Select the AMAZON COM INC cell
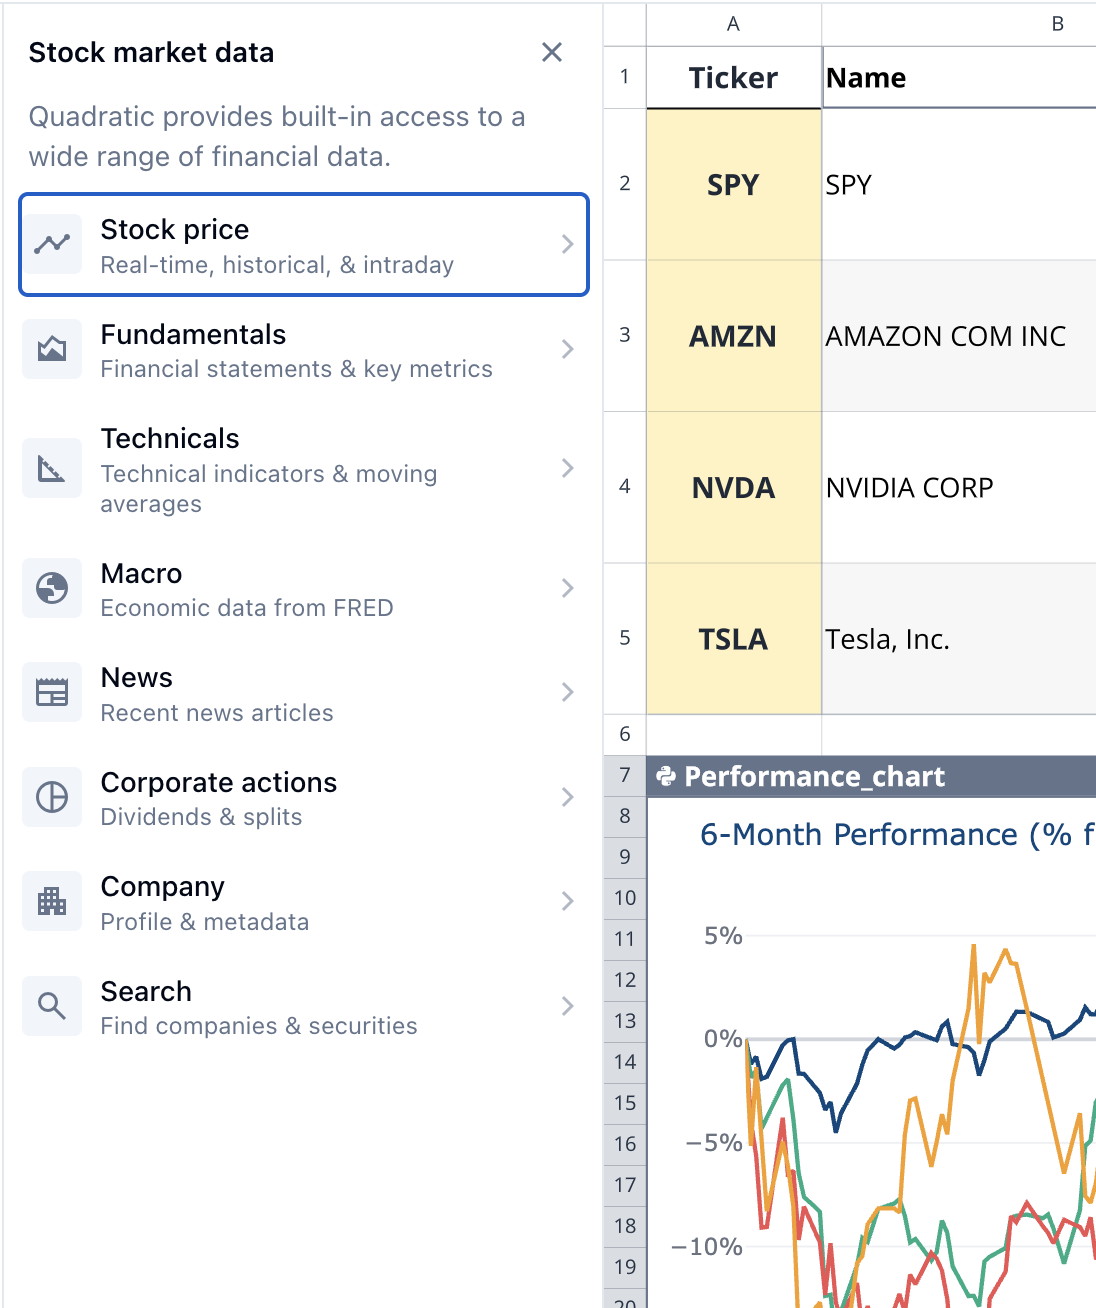 click(x=959, y=336)
